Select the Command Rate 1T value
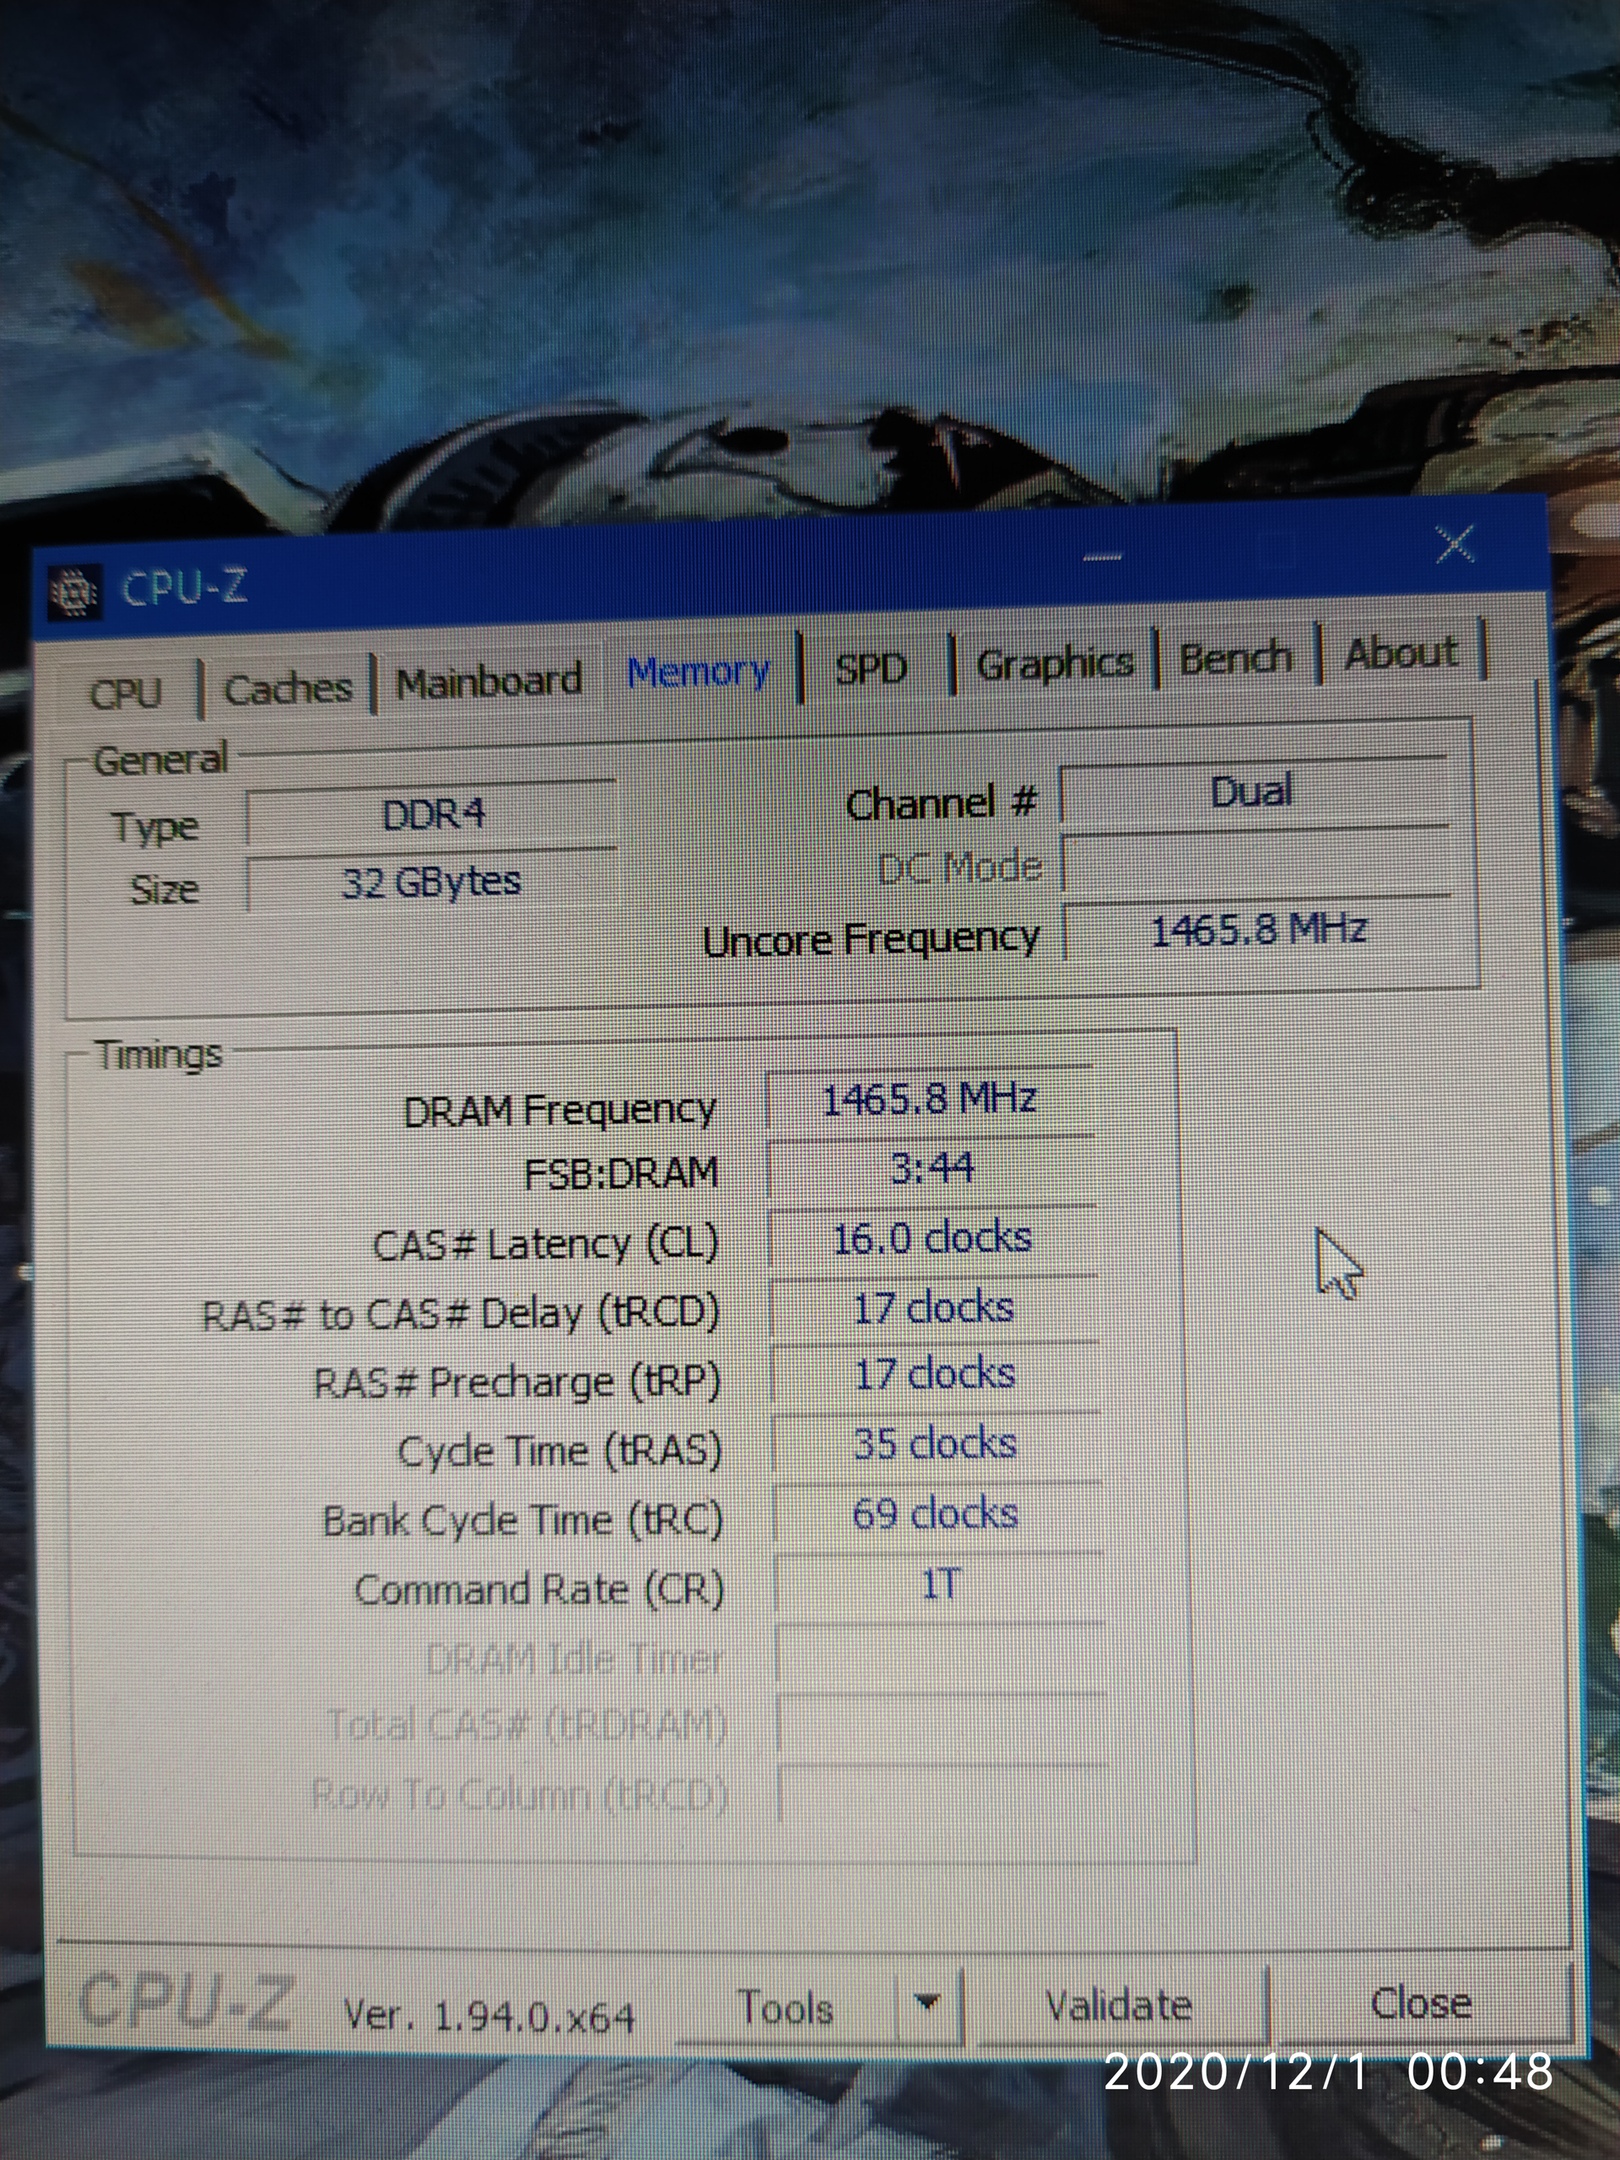Screen dimensions: 1620x2160 939,1585
